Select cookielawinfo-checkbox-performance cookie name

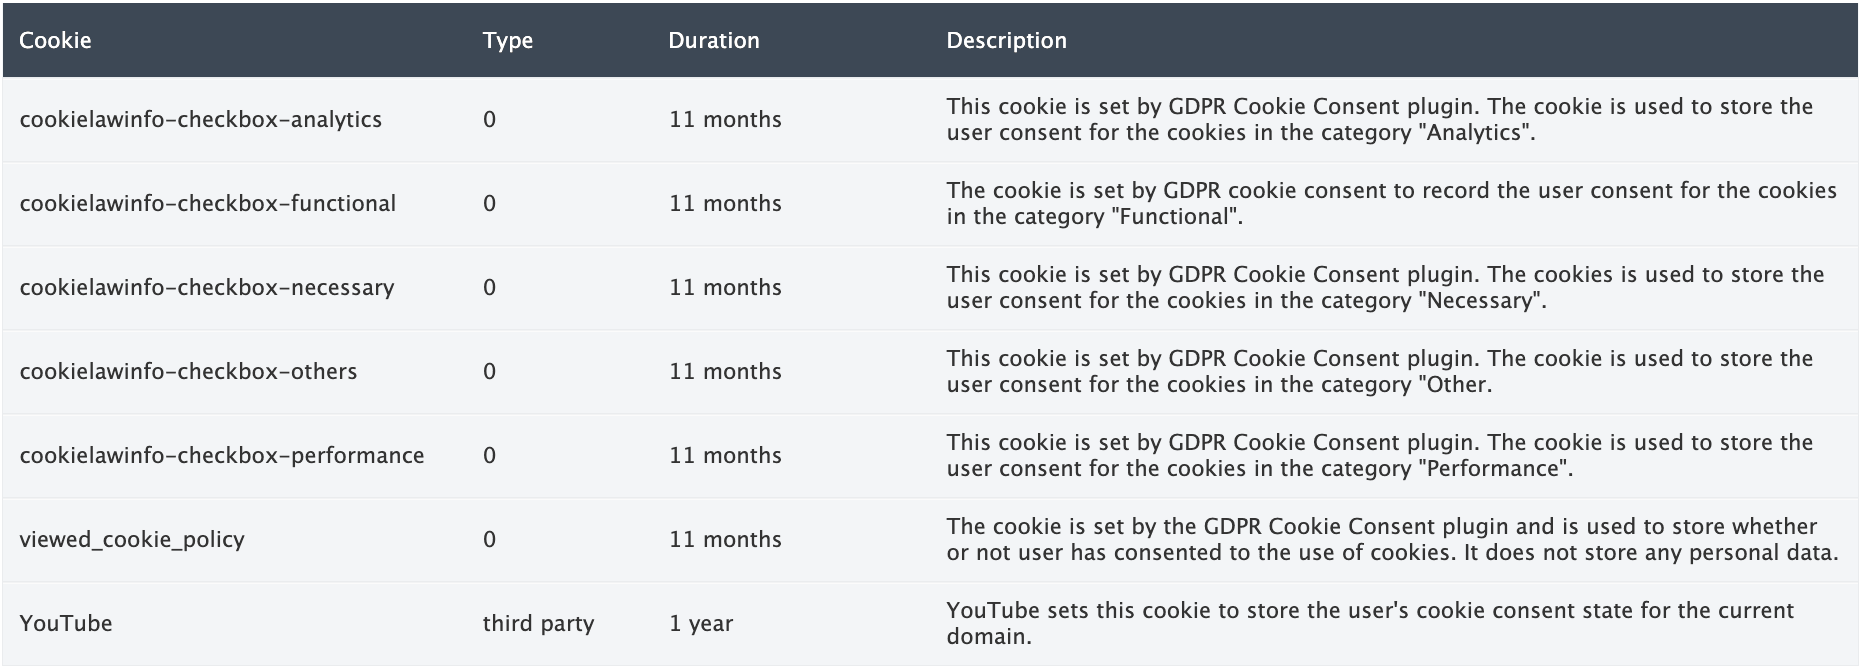(x=222, y=456)
